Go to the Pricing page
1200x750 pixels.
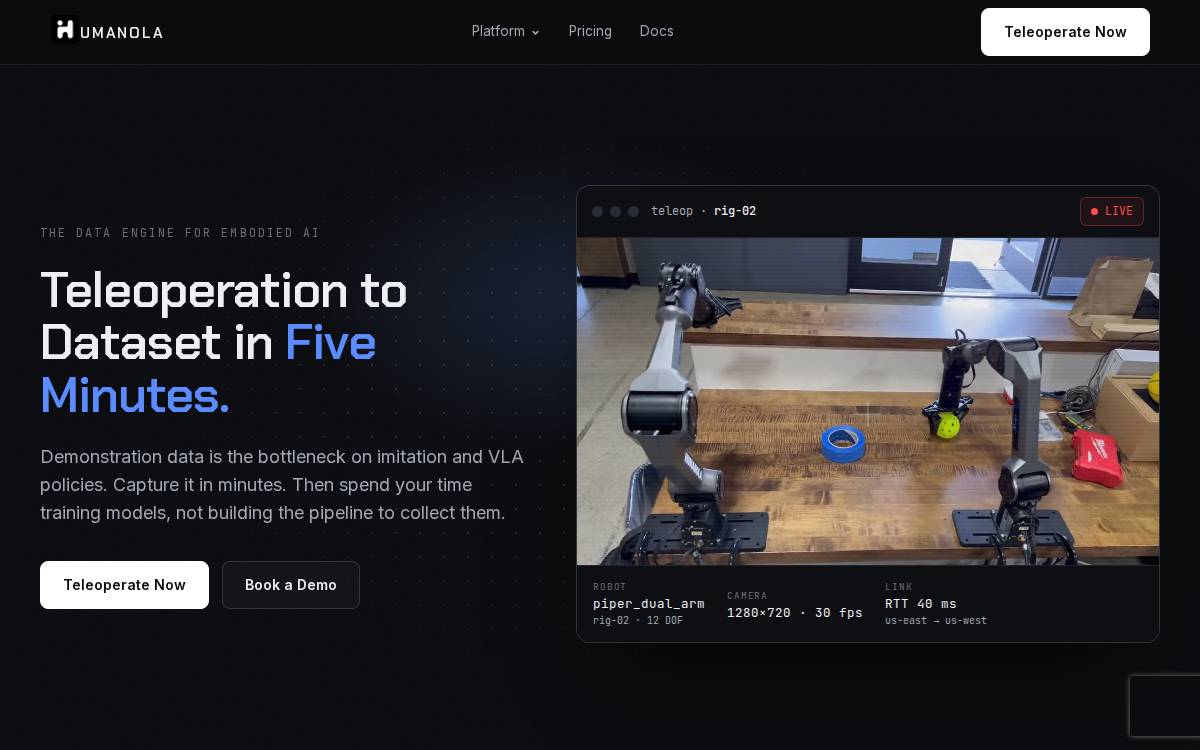(x=590, y=31)
